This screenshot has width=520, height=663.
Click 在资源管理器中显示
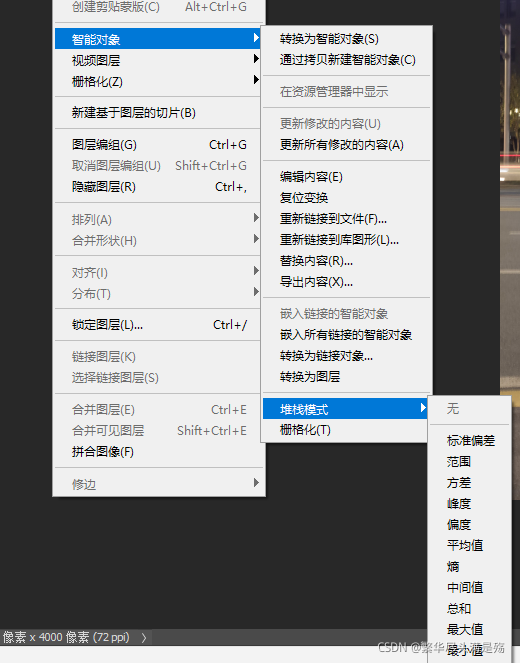click(346, 92)
